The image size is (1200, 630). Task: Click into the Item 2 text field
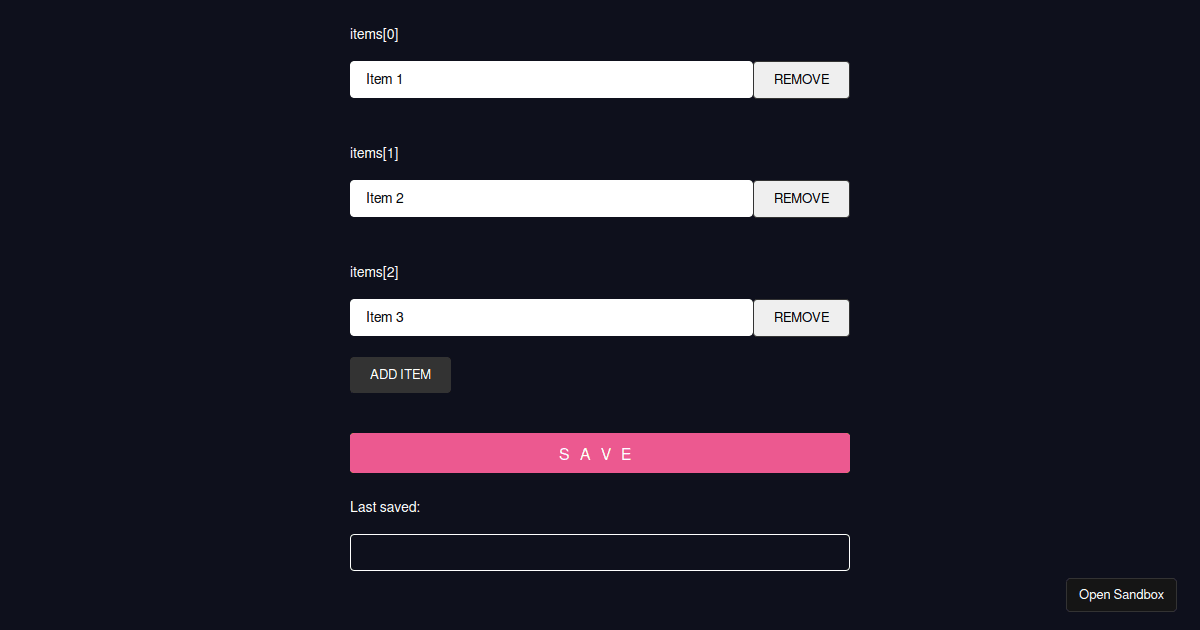tap(550, 198)
